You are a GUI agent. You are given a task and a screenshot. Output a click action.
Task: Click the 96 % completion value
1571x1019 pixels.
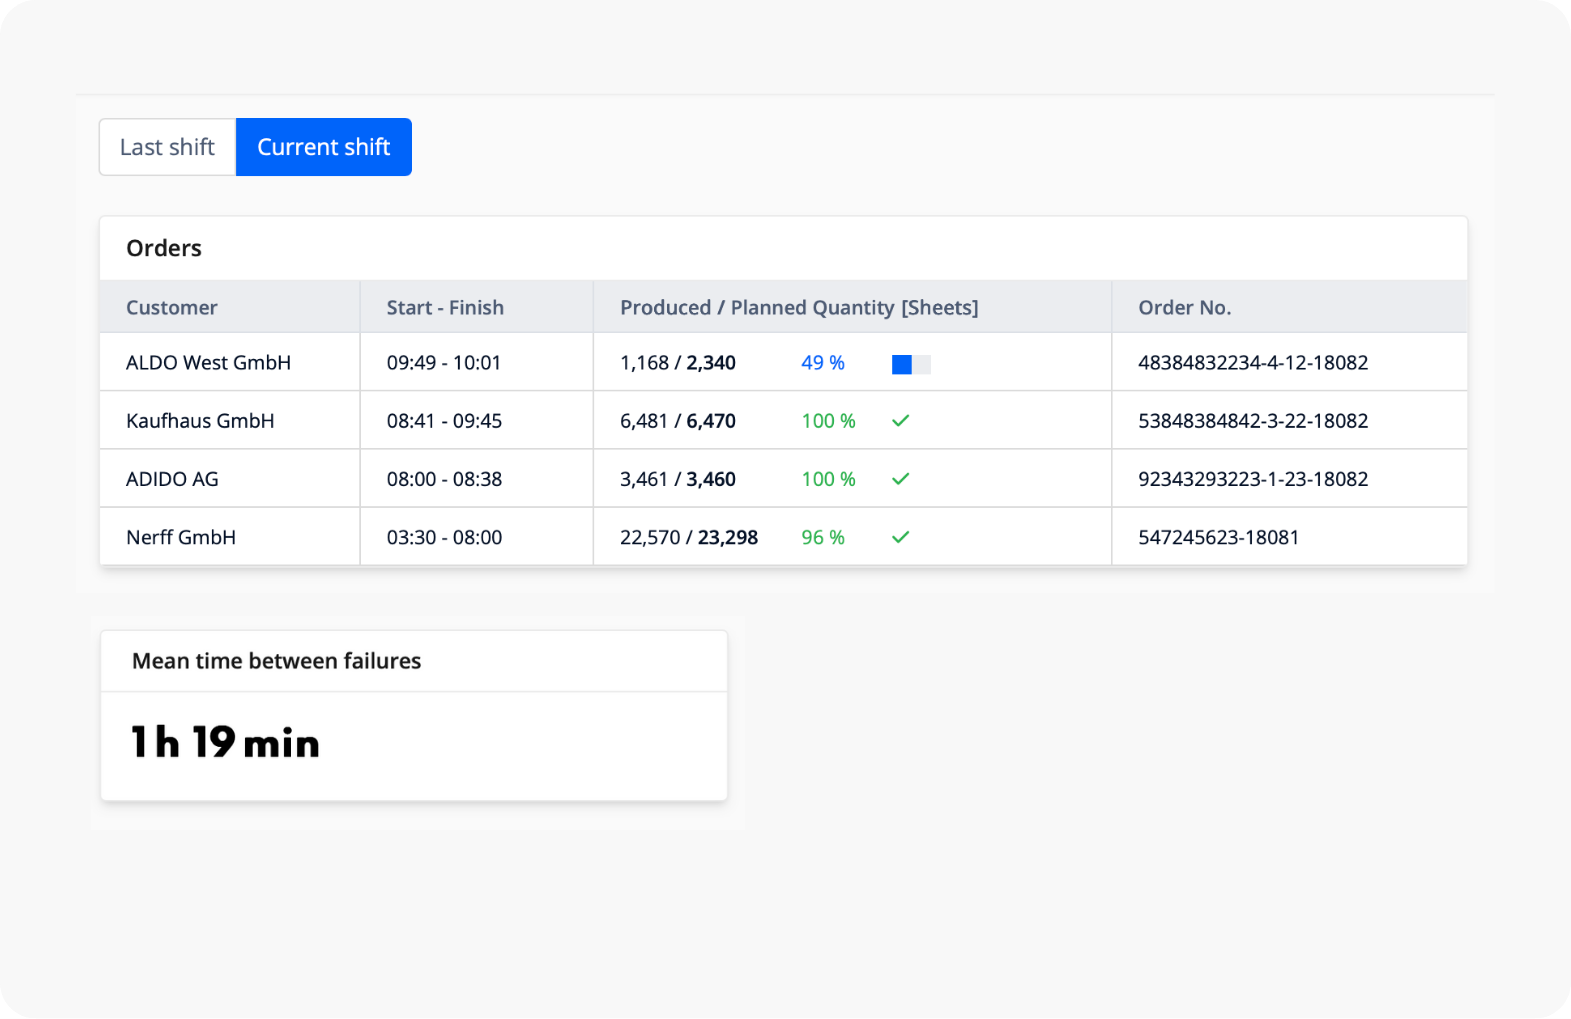click(x=822, y=537)
